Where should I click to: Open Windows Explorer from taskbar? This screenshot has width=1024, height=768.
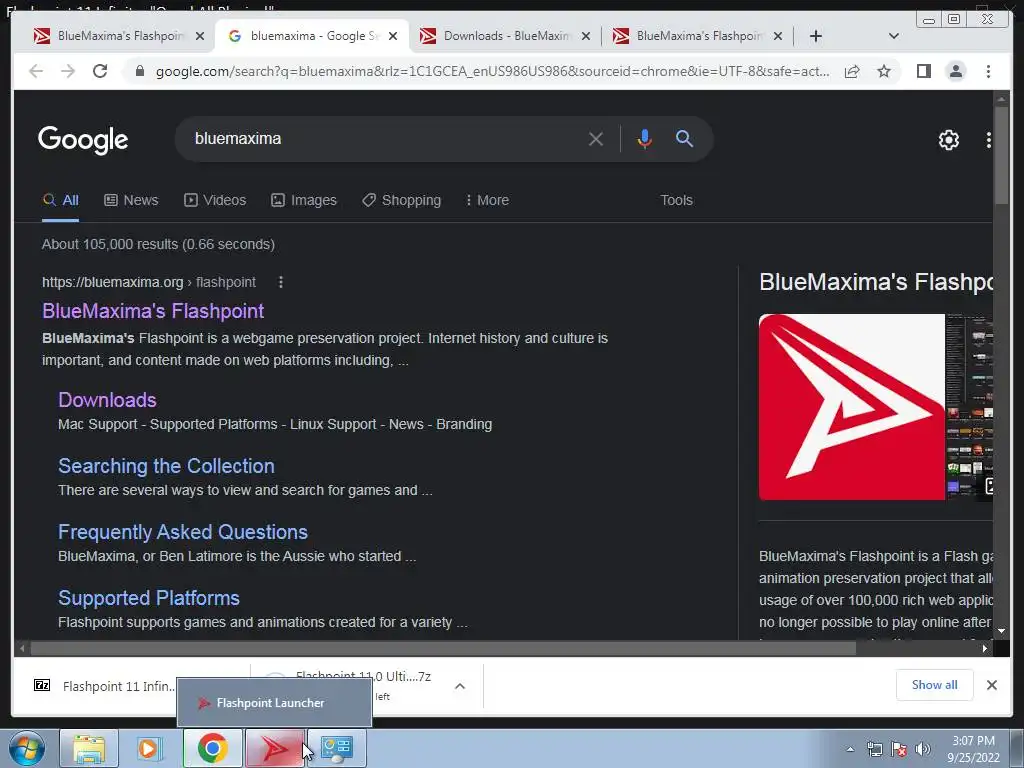[89, 748]
